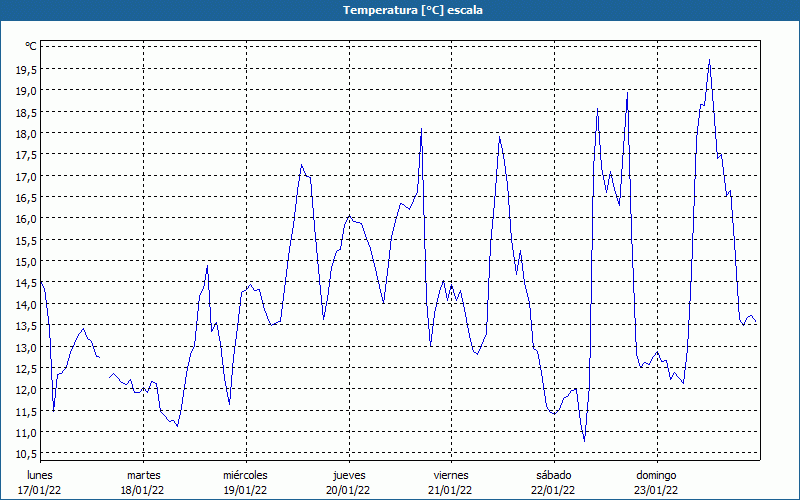
Task: Click the 13,0 axis value
Action: click(26, 348)
